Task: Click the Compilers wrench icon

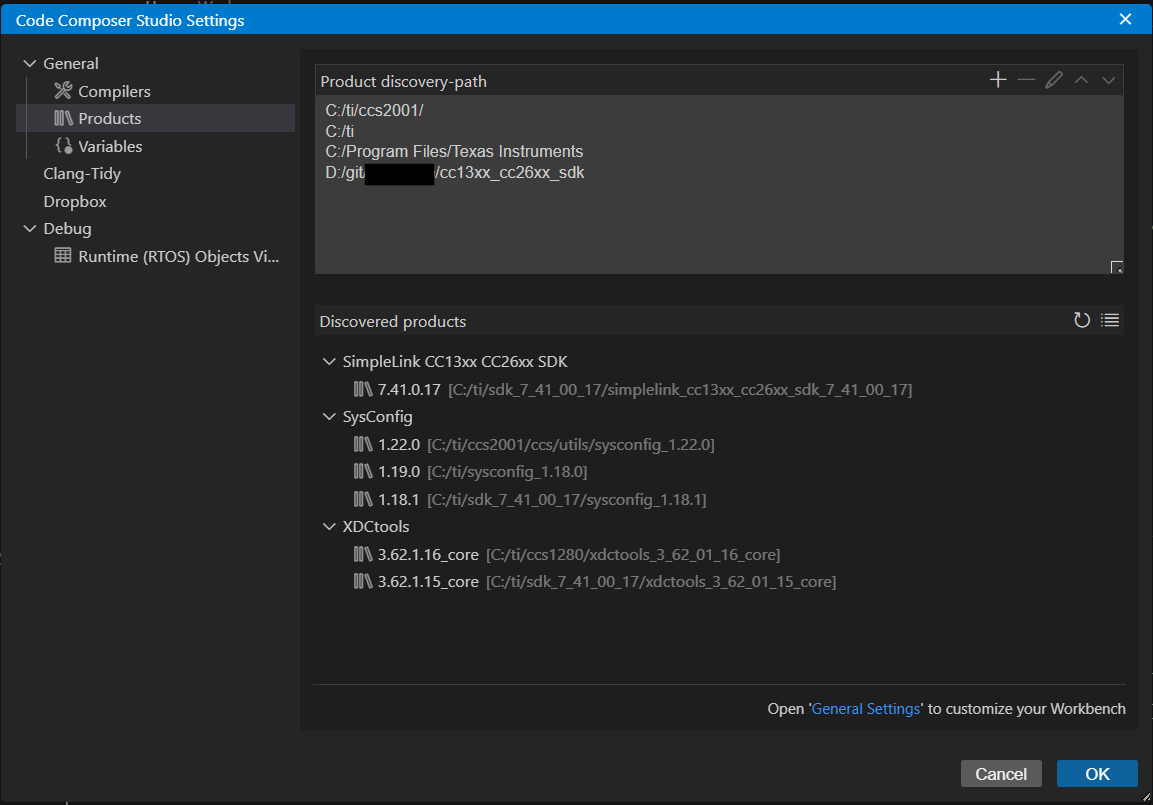Action: point(63,90)
